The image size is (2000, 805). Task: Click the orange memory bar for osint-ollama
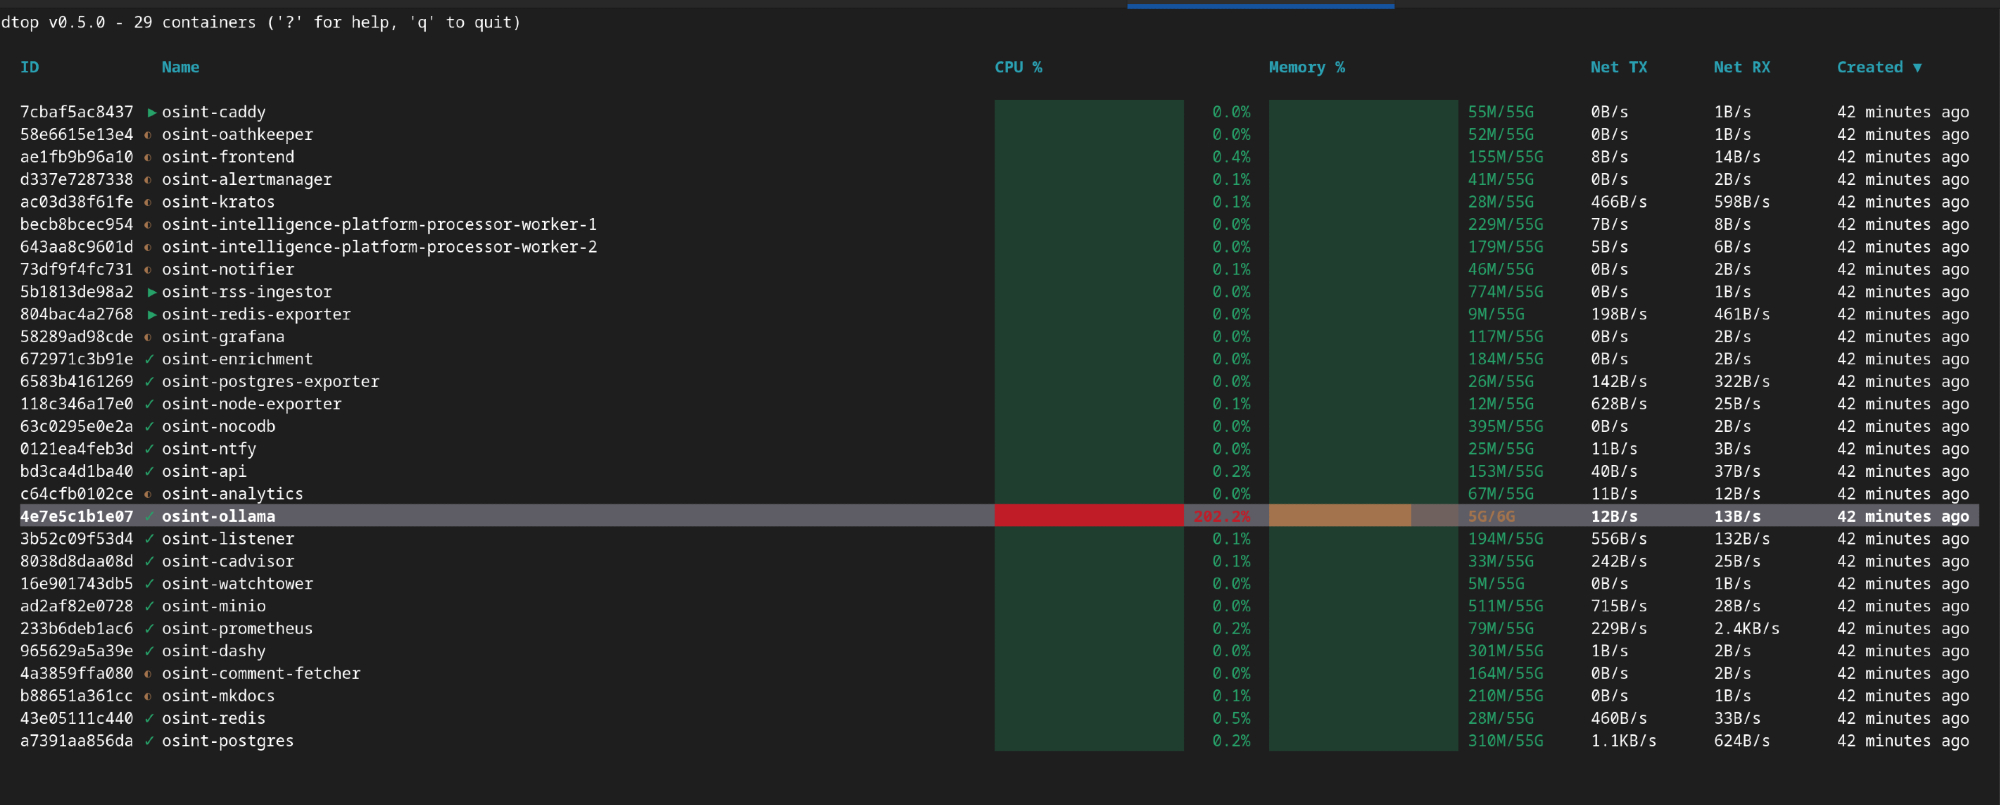(x=1339, y=516)
